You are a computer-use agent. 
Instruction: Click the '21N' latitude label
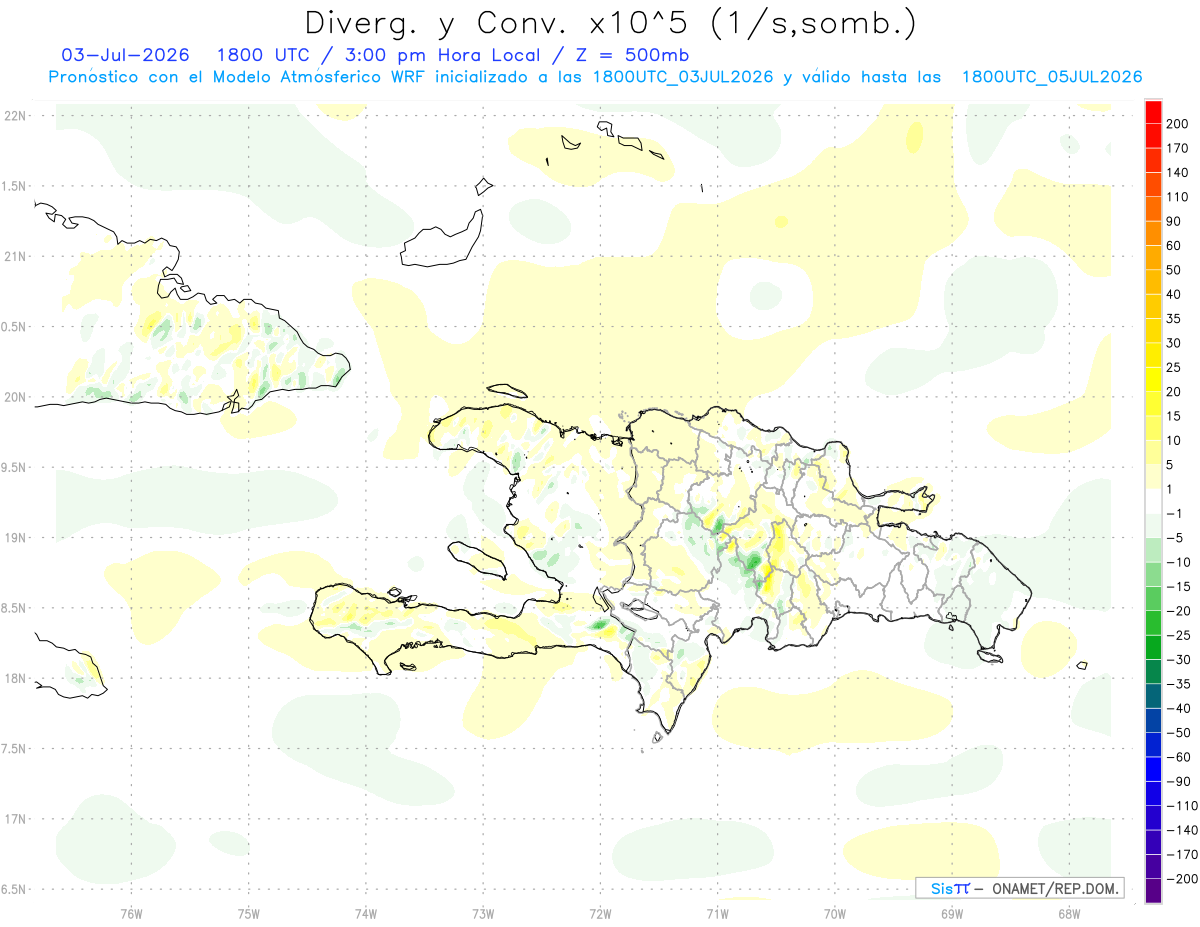tap(14, 257)
